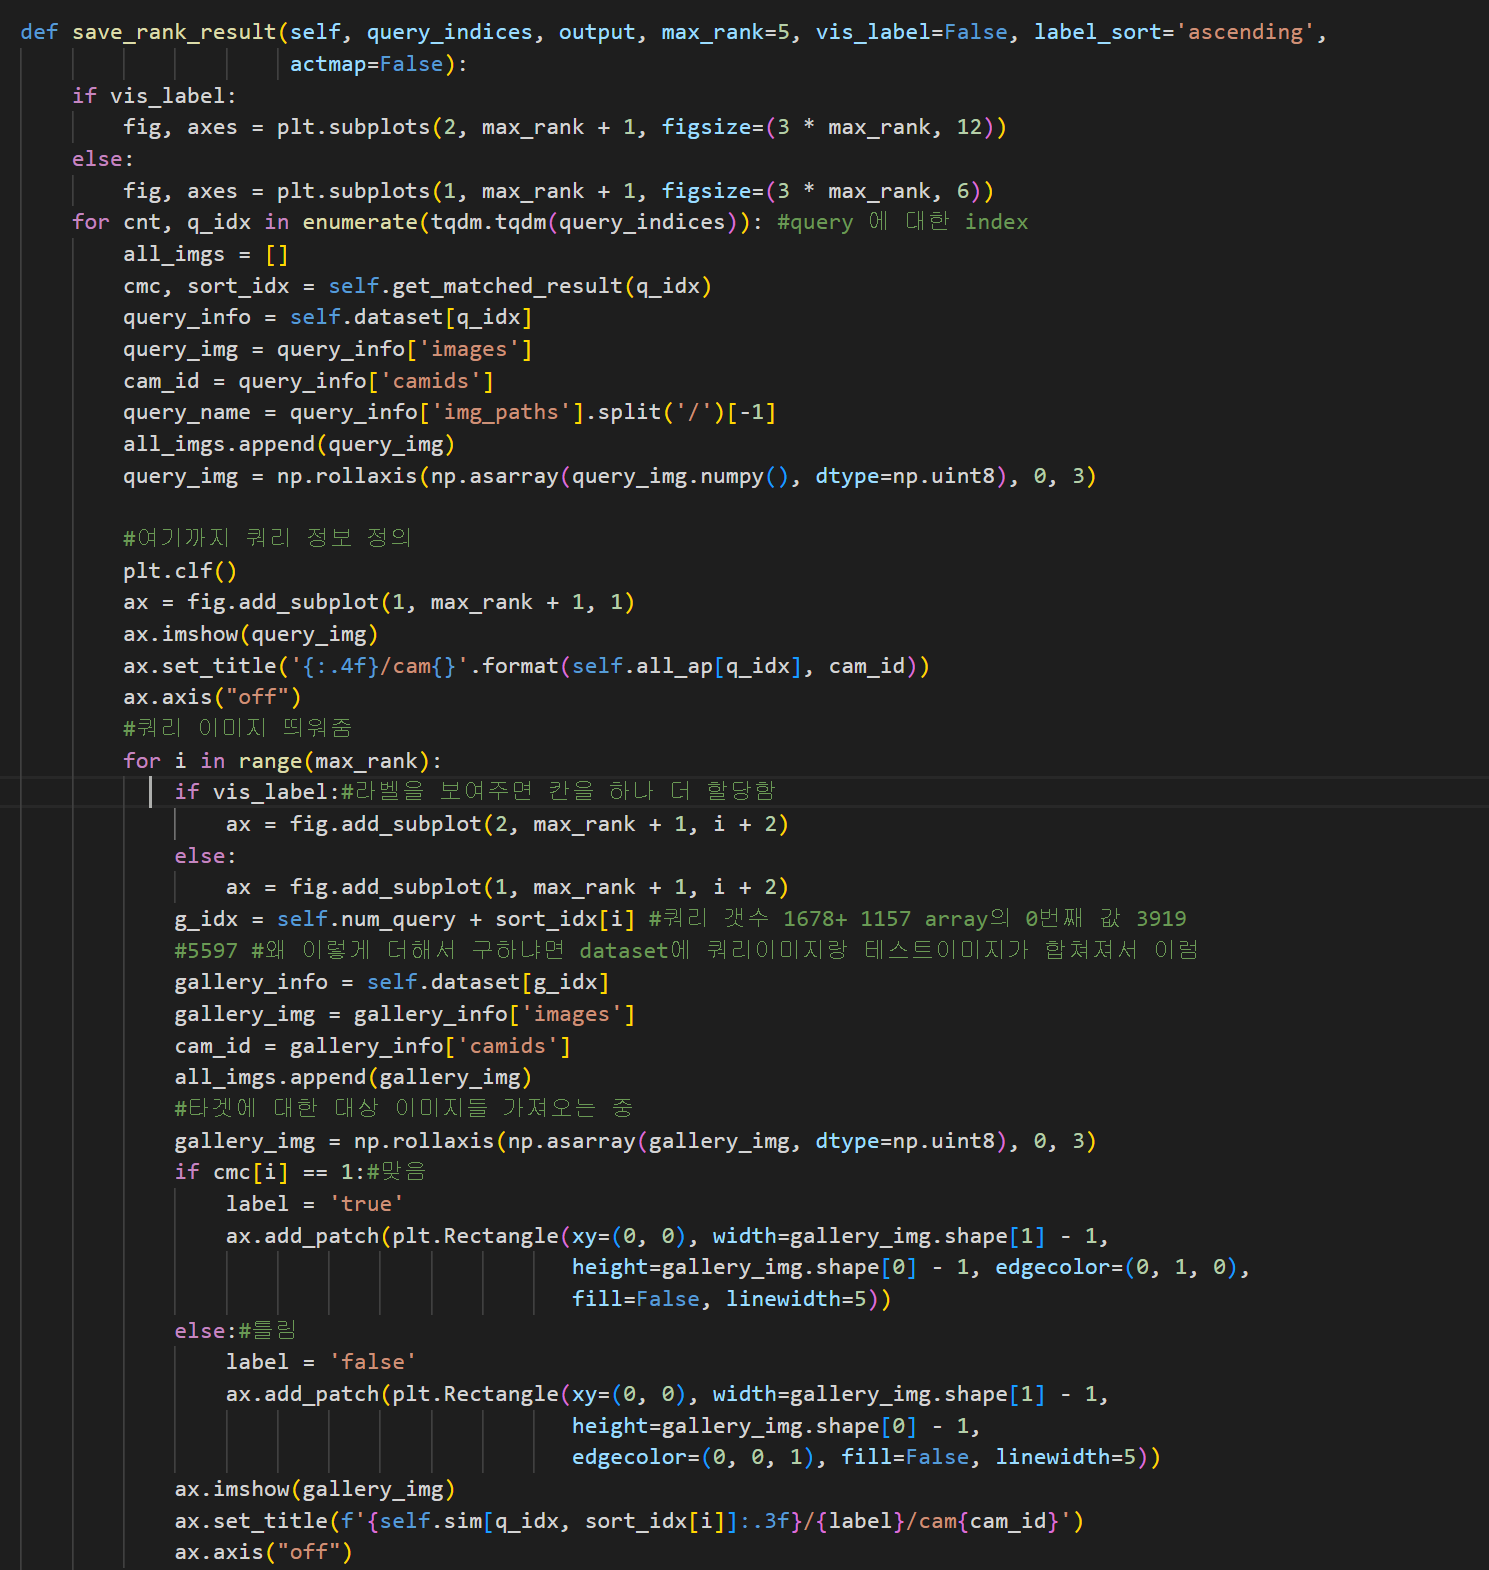
Task: Click fig.add_subplot(2, max_rank + 1, i + 2)
Action: point(539,824)
